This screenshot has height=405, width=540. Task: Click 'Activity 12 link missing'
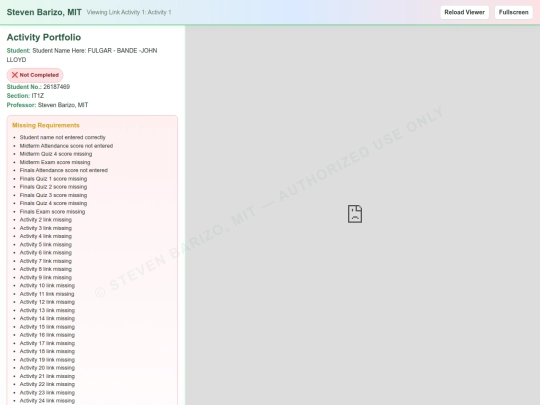[x=47, y=302]
